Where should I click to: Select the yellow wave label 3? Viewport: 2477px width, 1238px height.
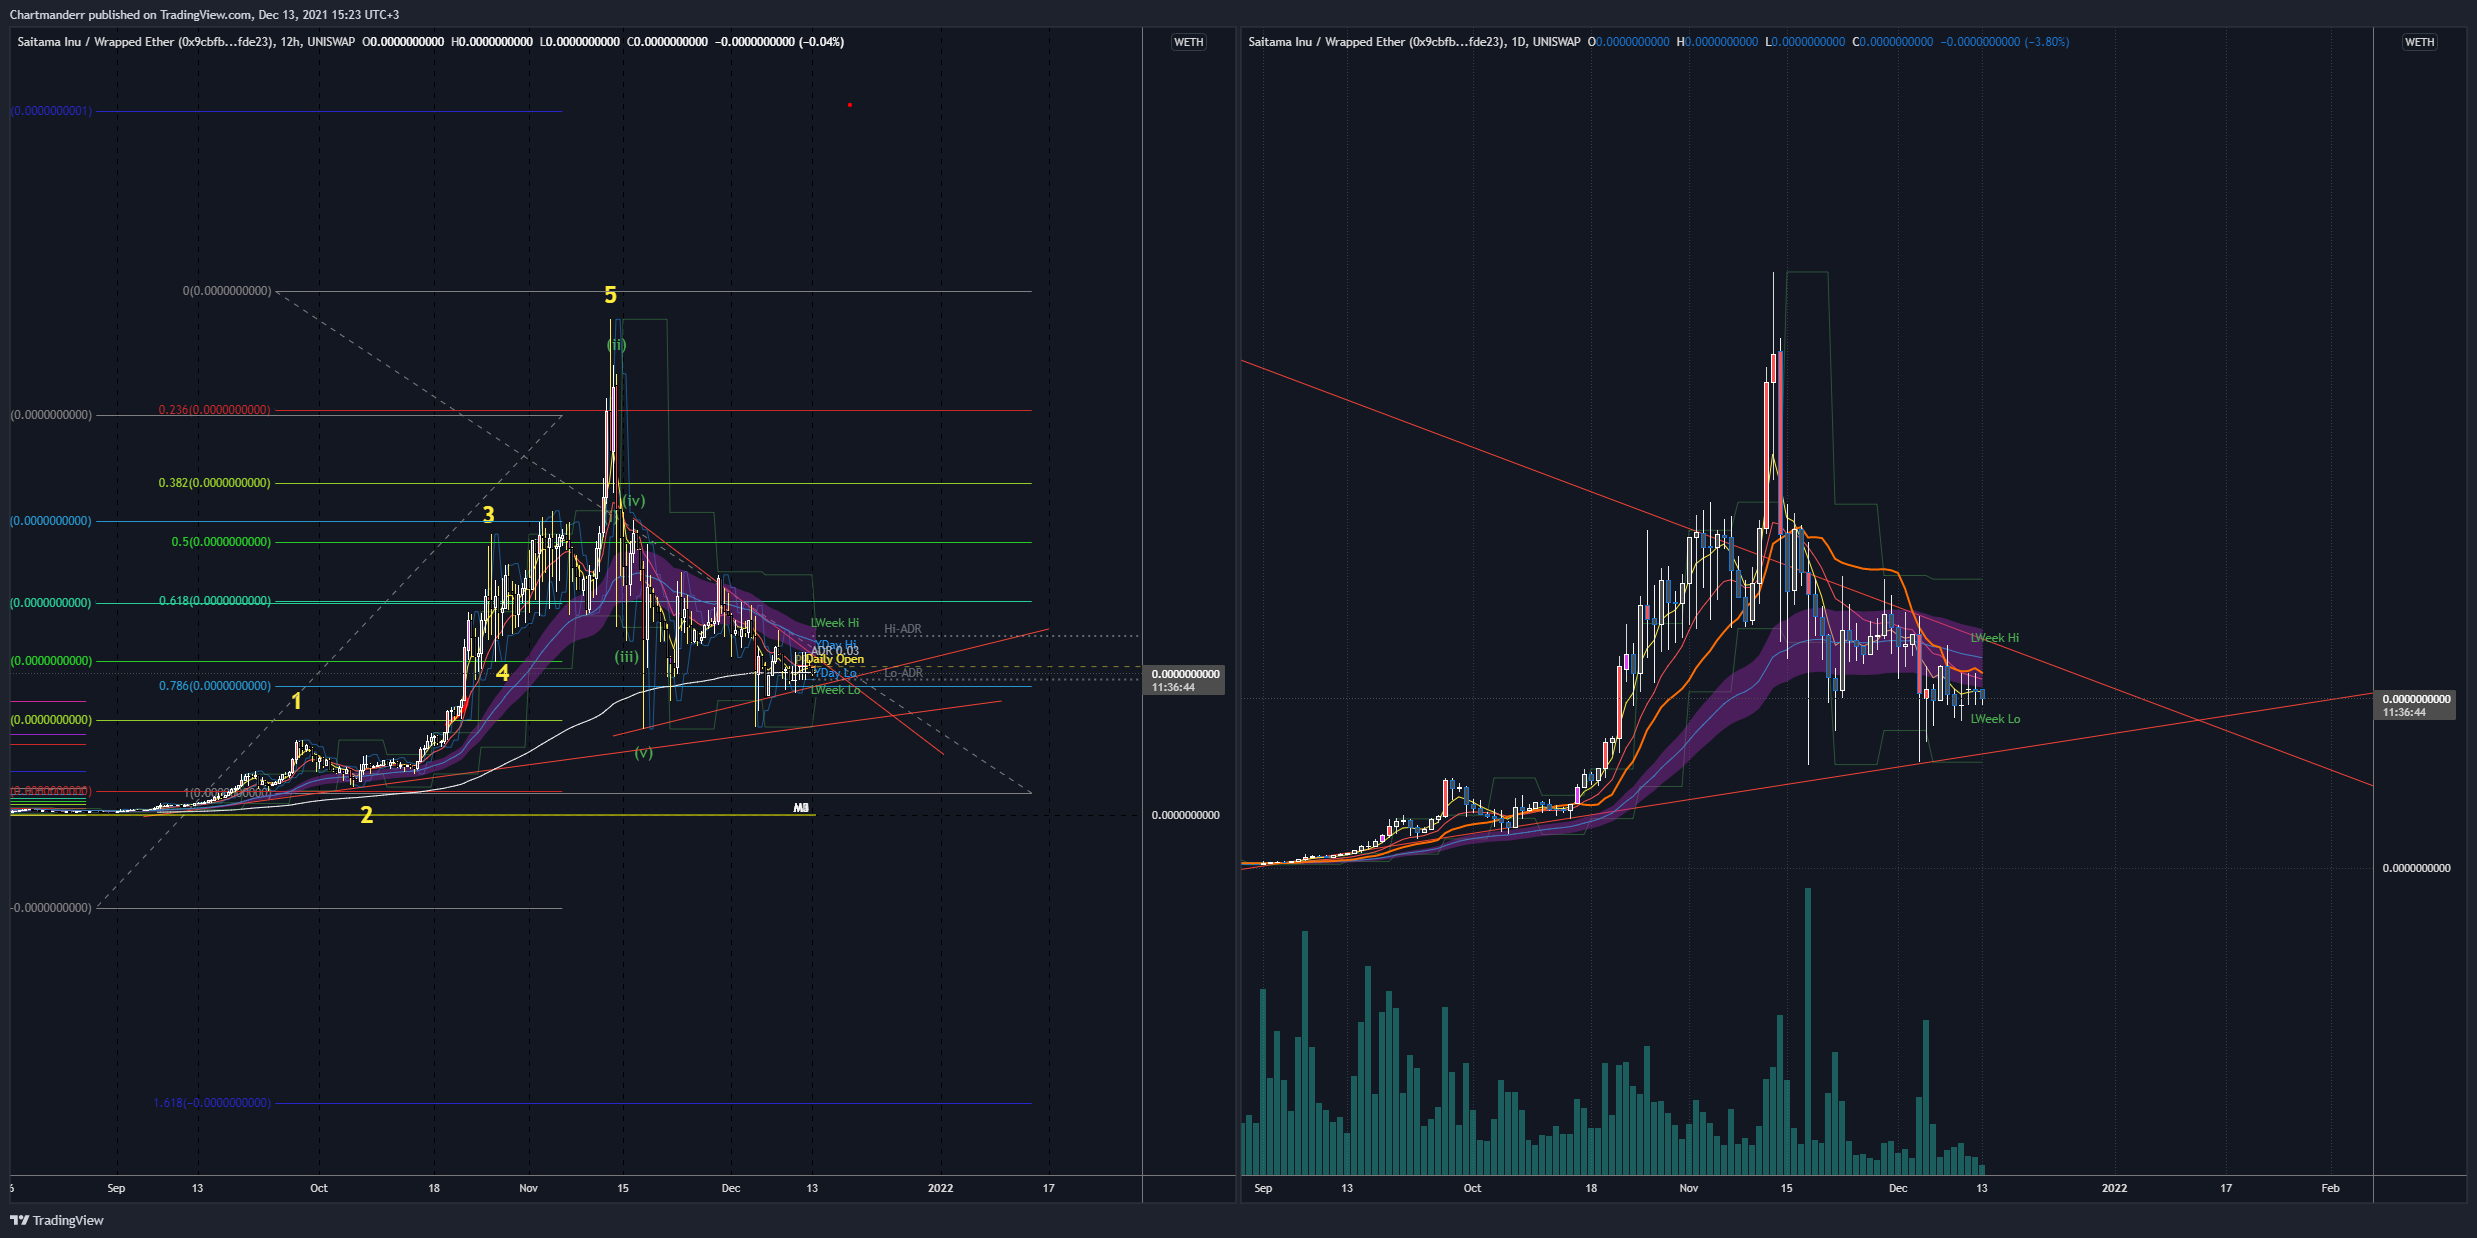pos(488,515)
